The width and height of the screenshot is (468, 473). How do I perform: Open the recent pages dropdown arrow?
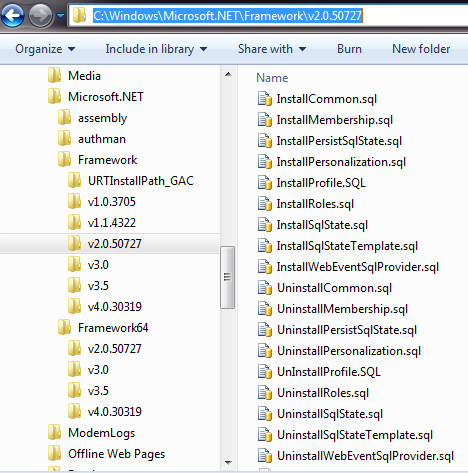pyautogui.click(x=60, y=15)
